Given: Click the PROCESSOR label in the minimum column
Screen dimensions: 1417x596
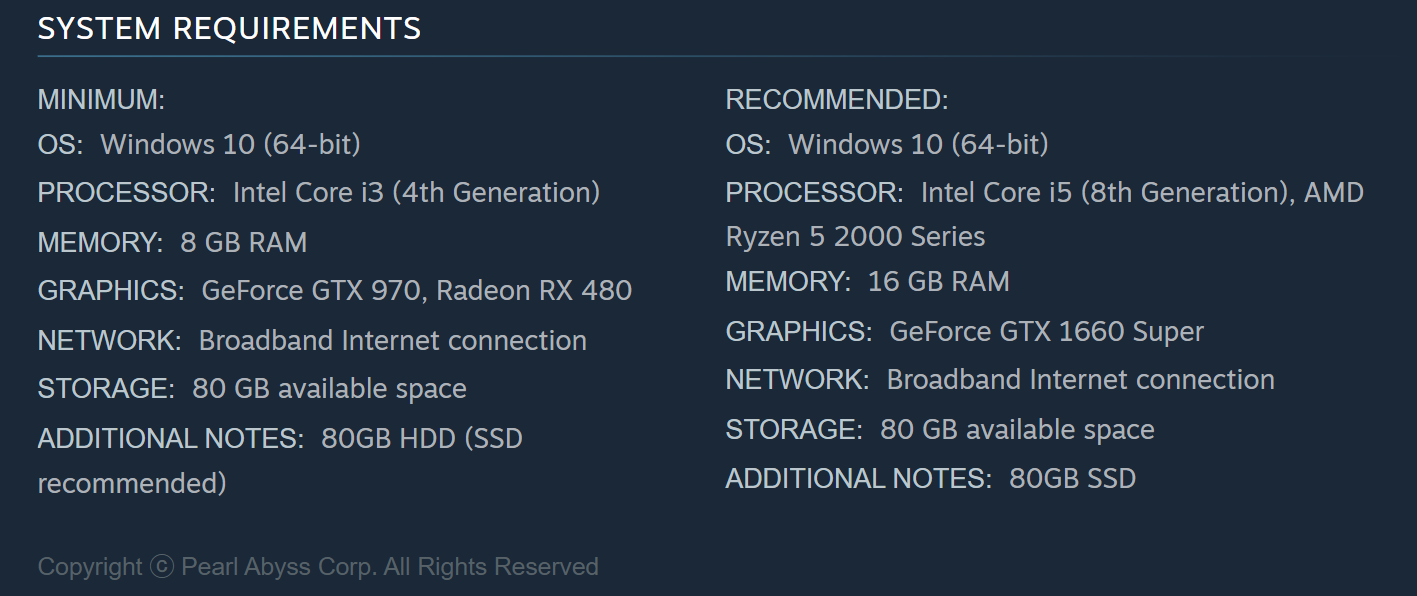Looking at the screenshot, I should [x=126, y=192].
